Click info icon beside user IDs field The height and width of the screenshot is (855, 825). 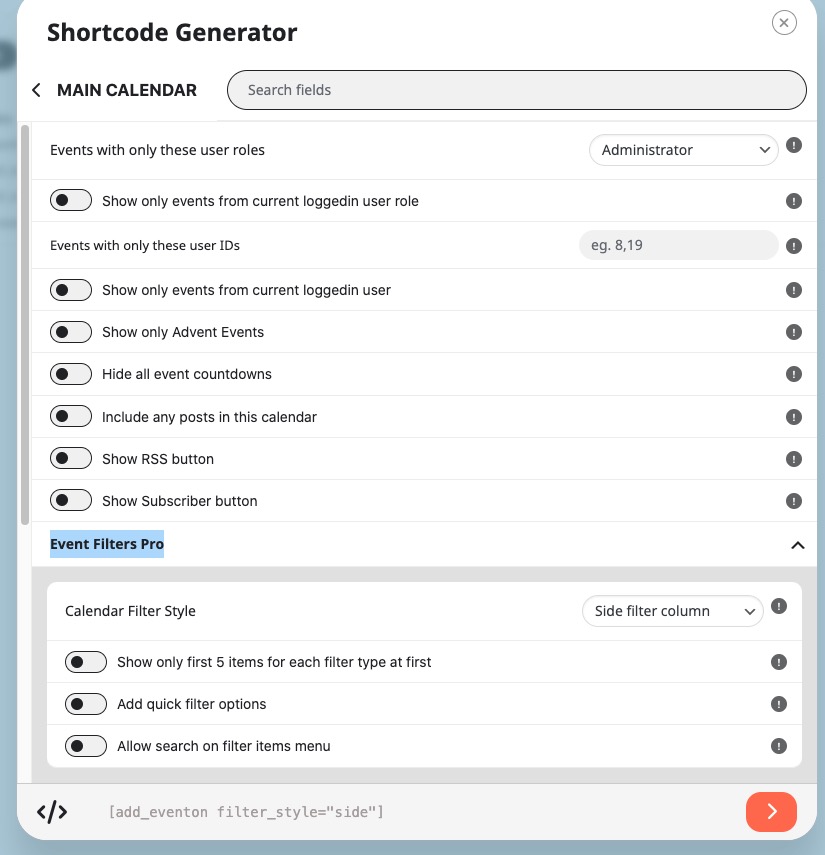pyautogui.click(x=793, y=246)
